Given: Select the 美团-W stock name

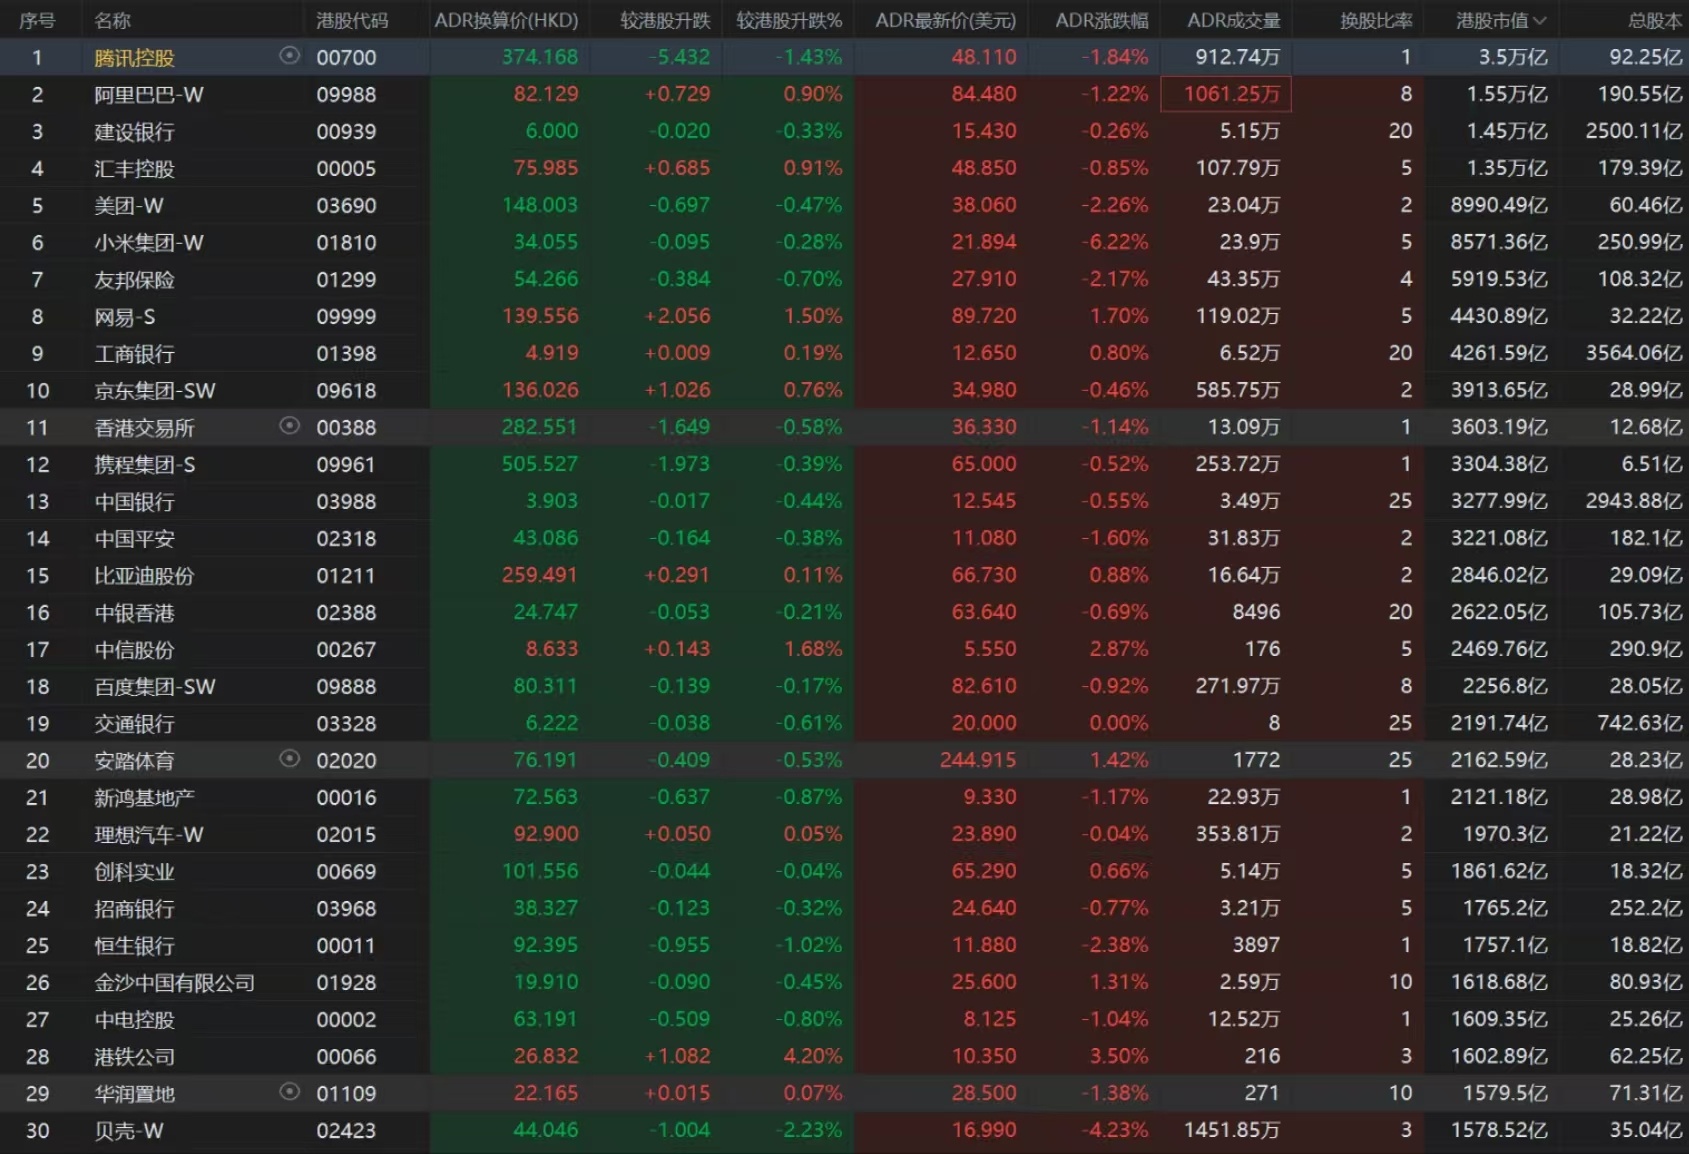Looking at the screenshot, I should tap(129, 206).
